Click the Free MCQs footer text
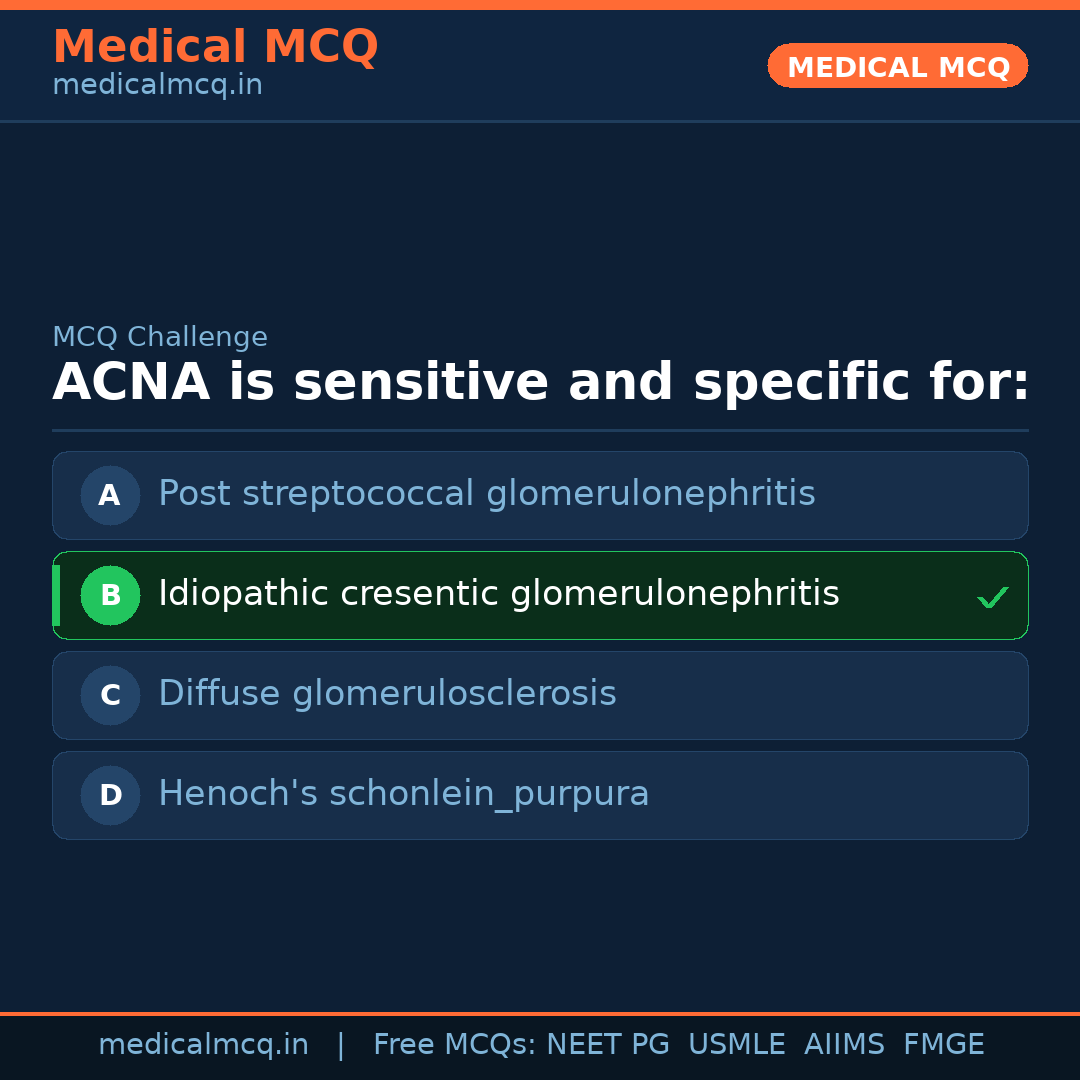 click(x=454, y=1045)
